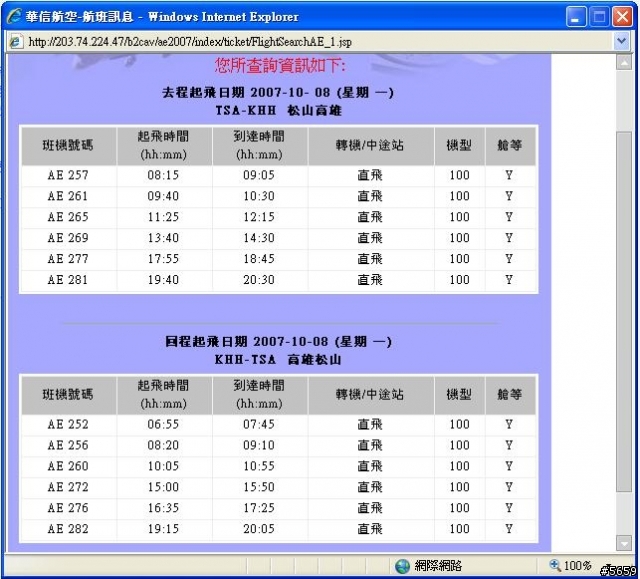The height and width of the screenshot is (579, 640).
Task: Click departure time 19:15
Action: (163, 529)
